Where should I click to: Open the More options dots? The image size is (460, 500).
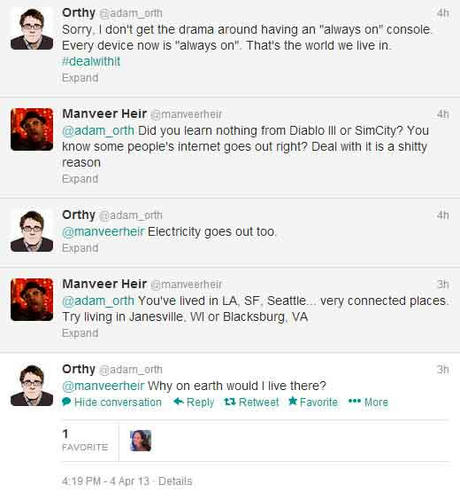pos(354,401)
